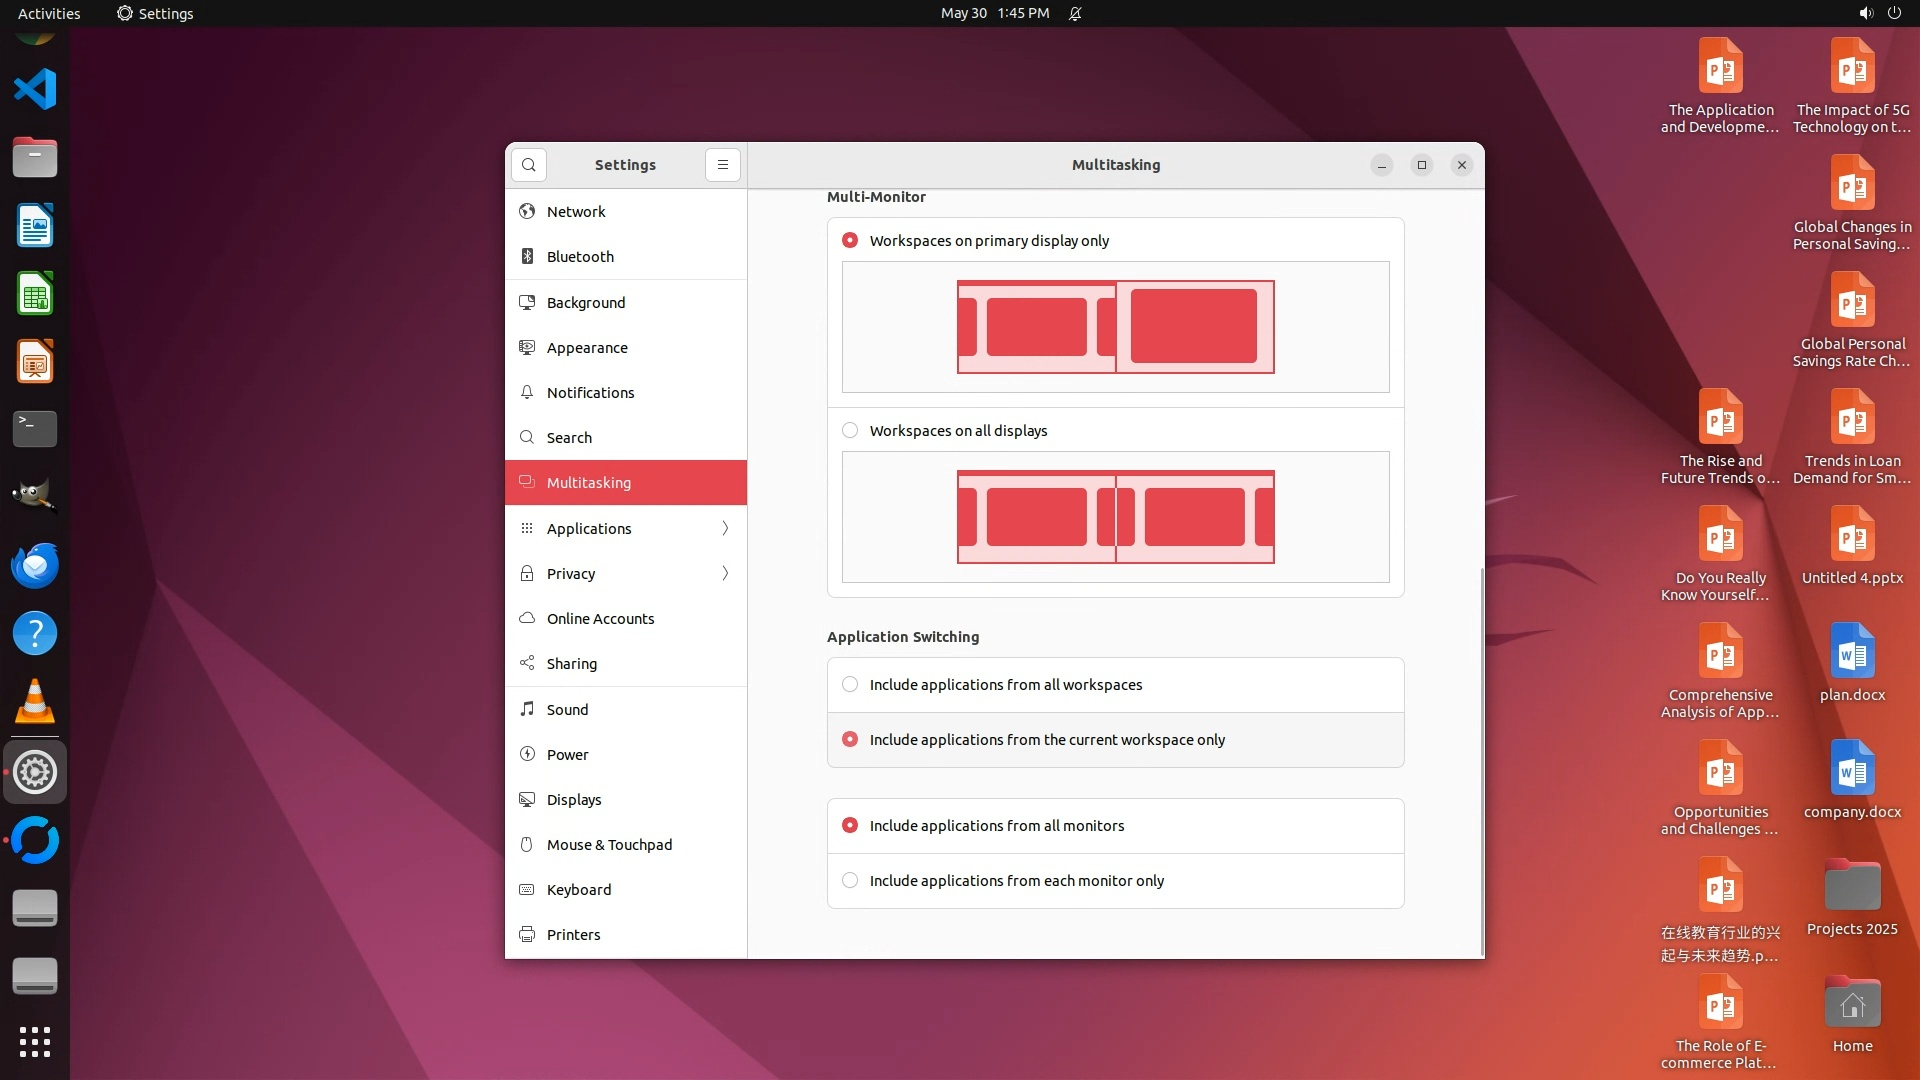1920x1080 pixels.
Task: Expand the Applications settings submenu chevron
Action: click(x=725, y=529)
